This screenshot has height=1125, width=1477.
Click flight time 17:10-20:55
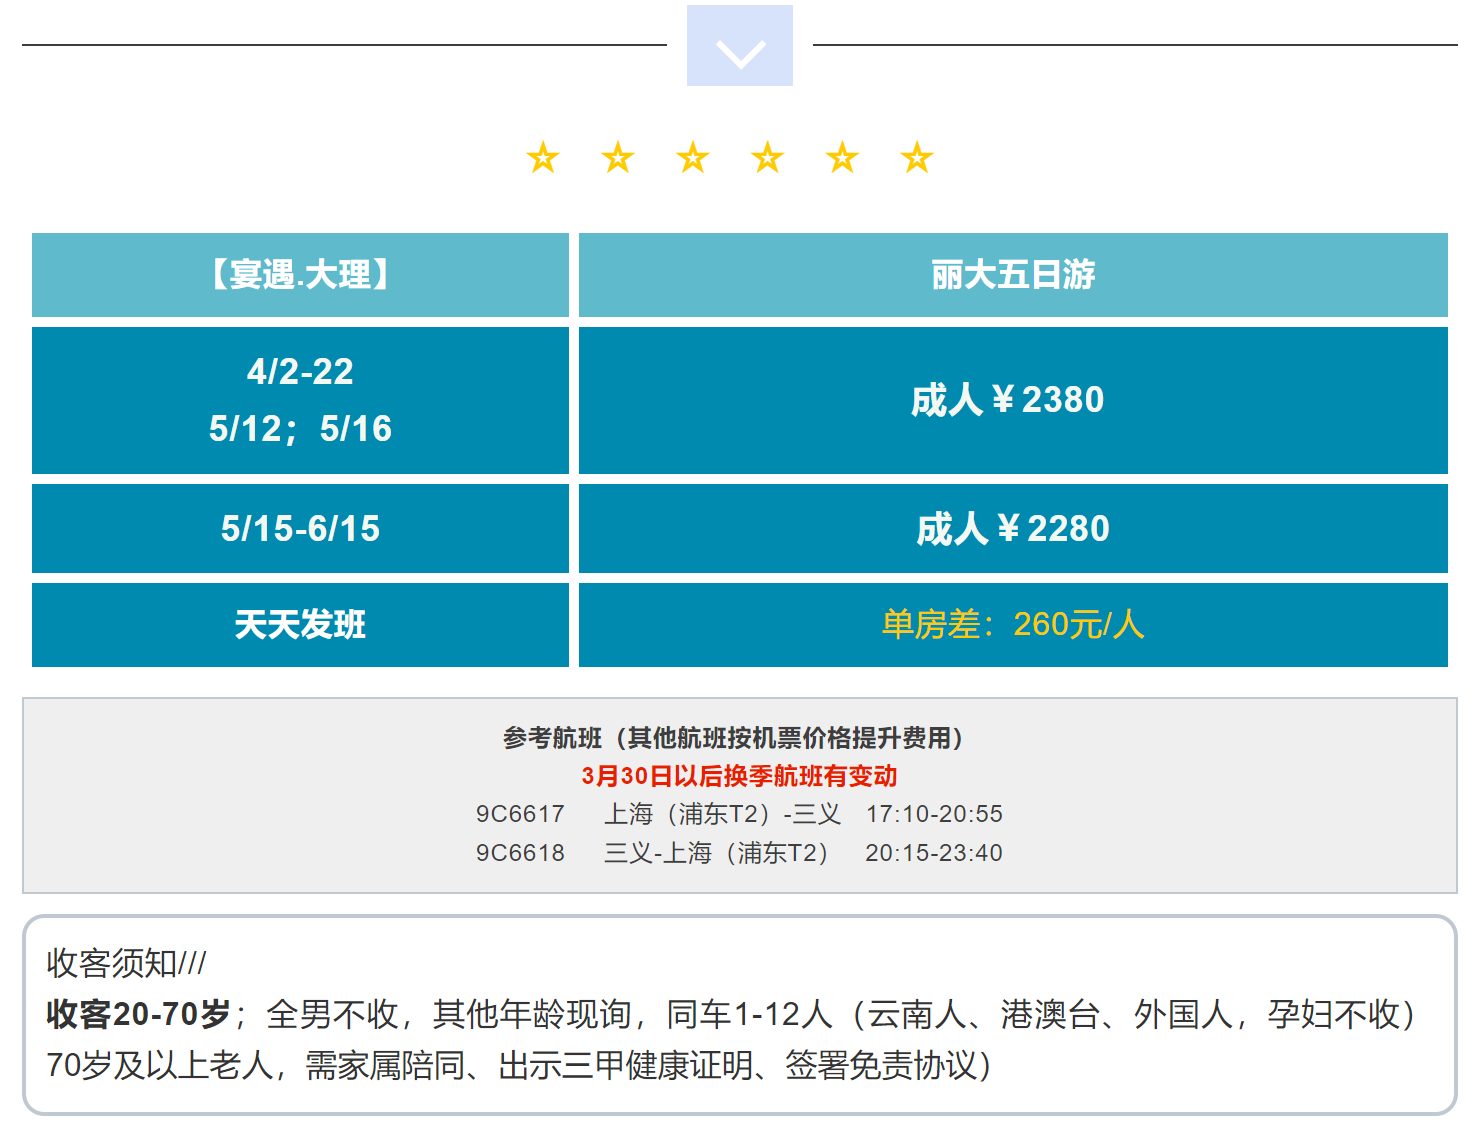[934, 814]
